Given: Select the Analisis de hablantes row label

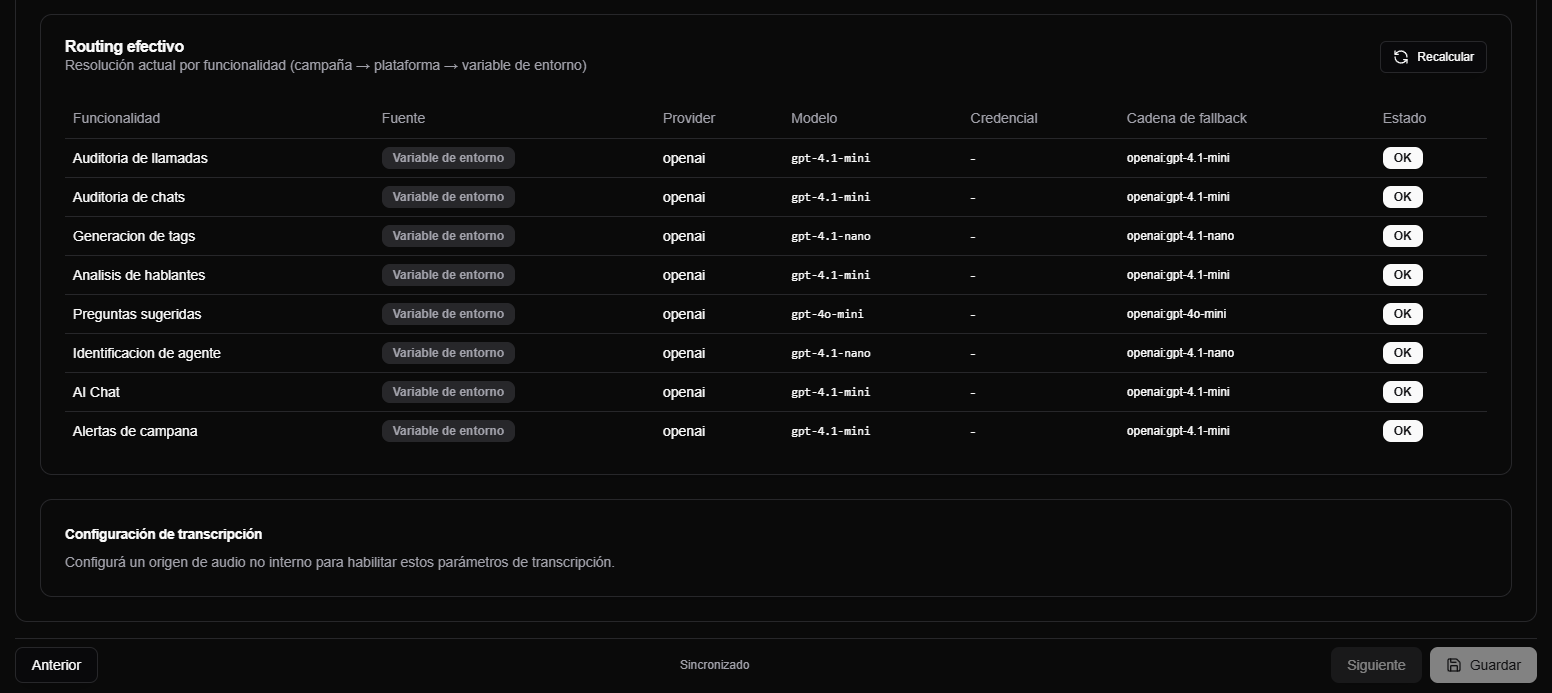Looking at the screenshot, I should pyautogui.click(x=139, y=275).
